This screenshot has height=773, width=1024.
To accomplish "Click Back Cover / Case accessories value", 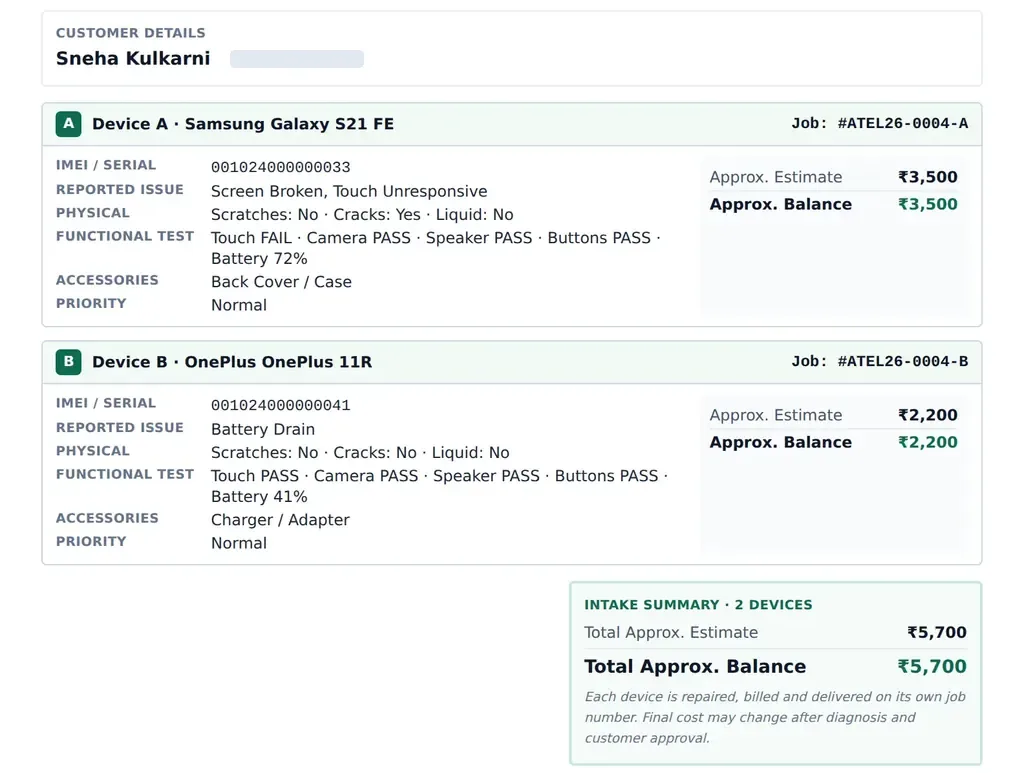I will click(281, 282).
